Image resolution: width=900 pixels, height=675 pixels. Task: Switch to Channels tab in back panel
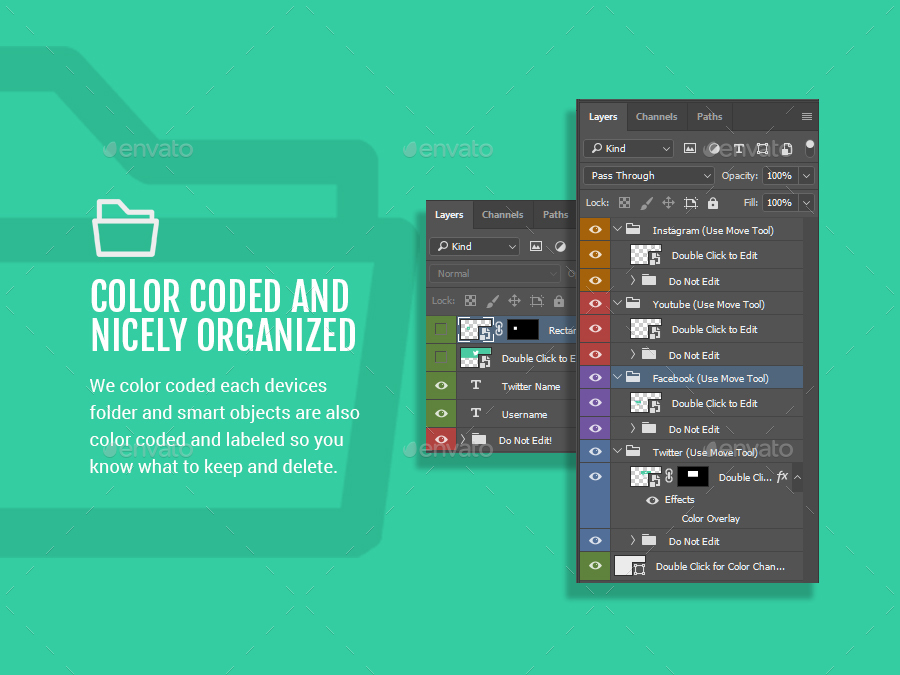pyautogui.click(x=502, y=215)
